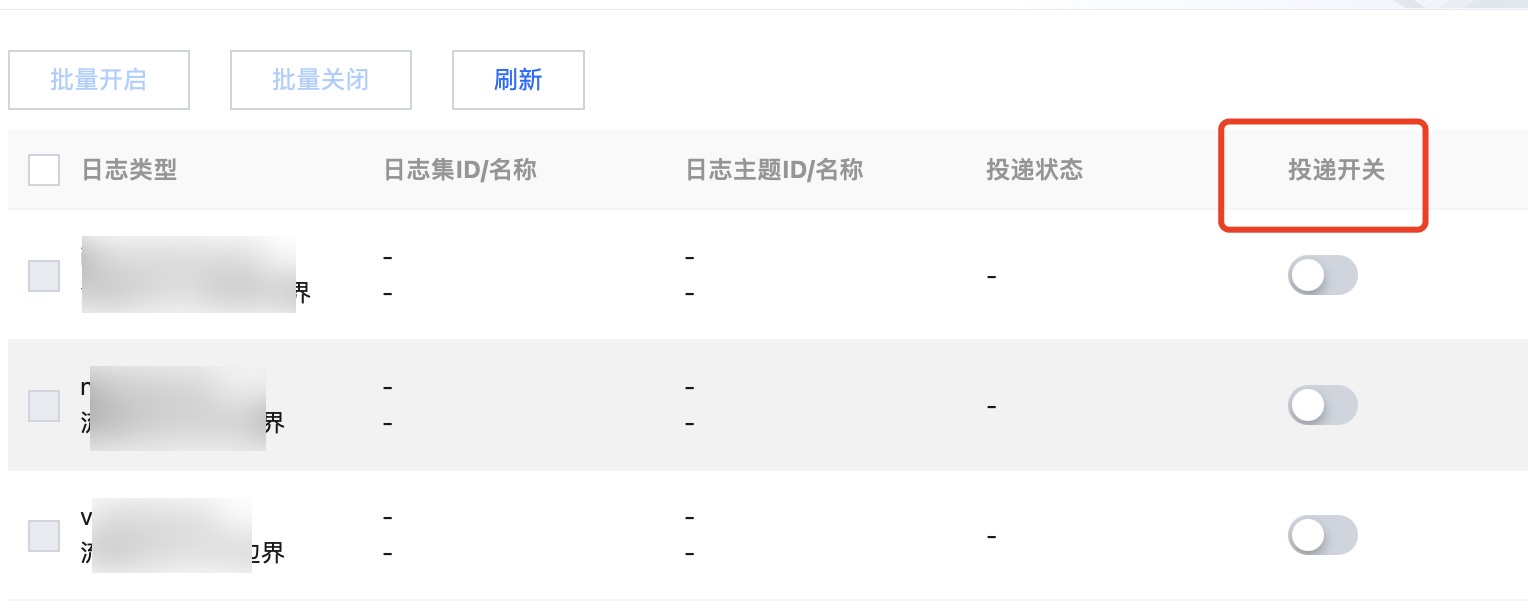1528x613 pixels.
Task: Click the highlighted 投递开关 column header
Action: tap(1336, 170)
